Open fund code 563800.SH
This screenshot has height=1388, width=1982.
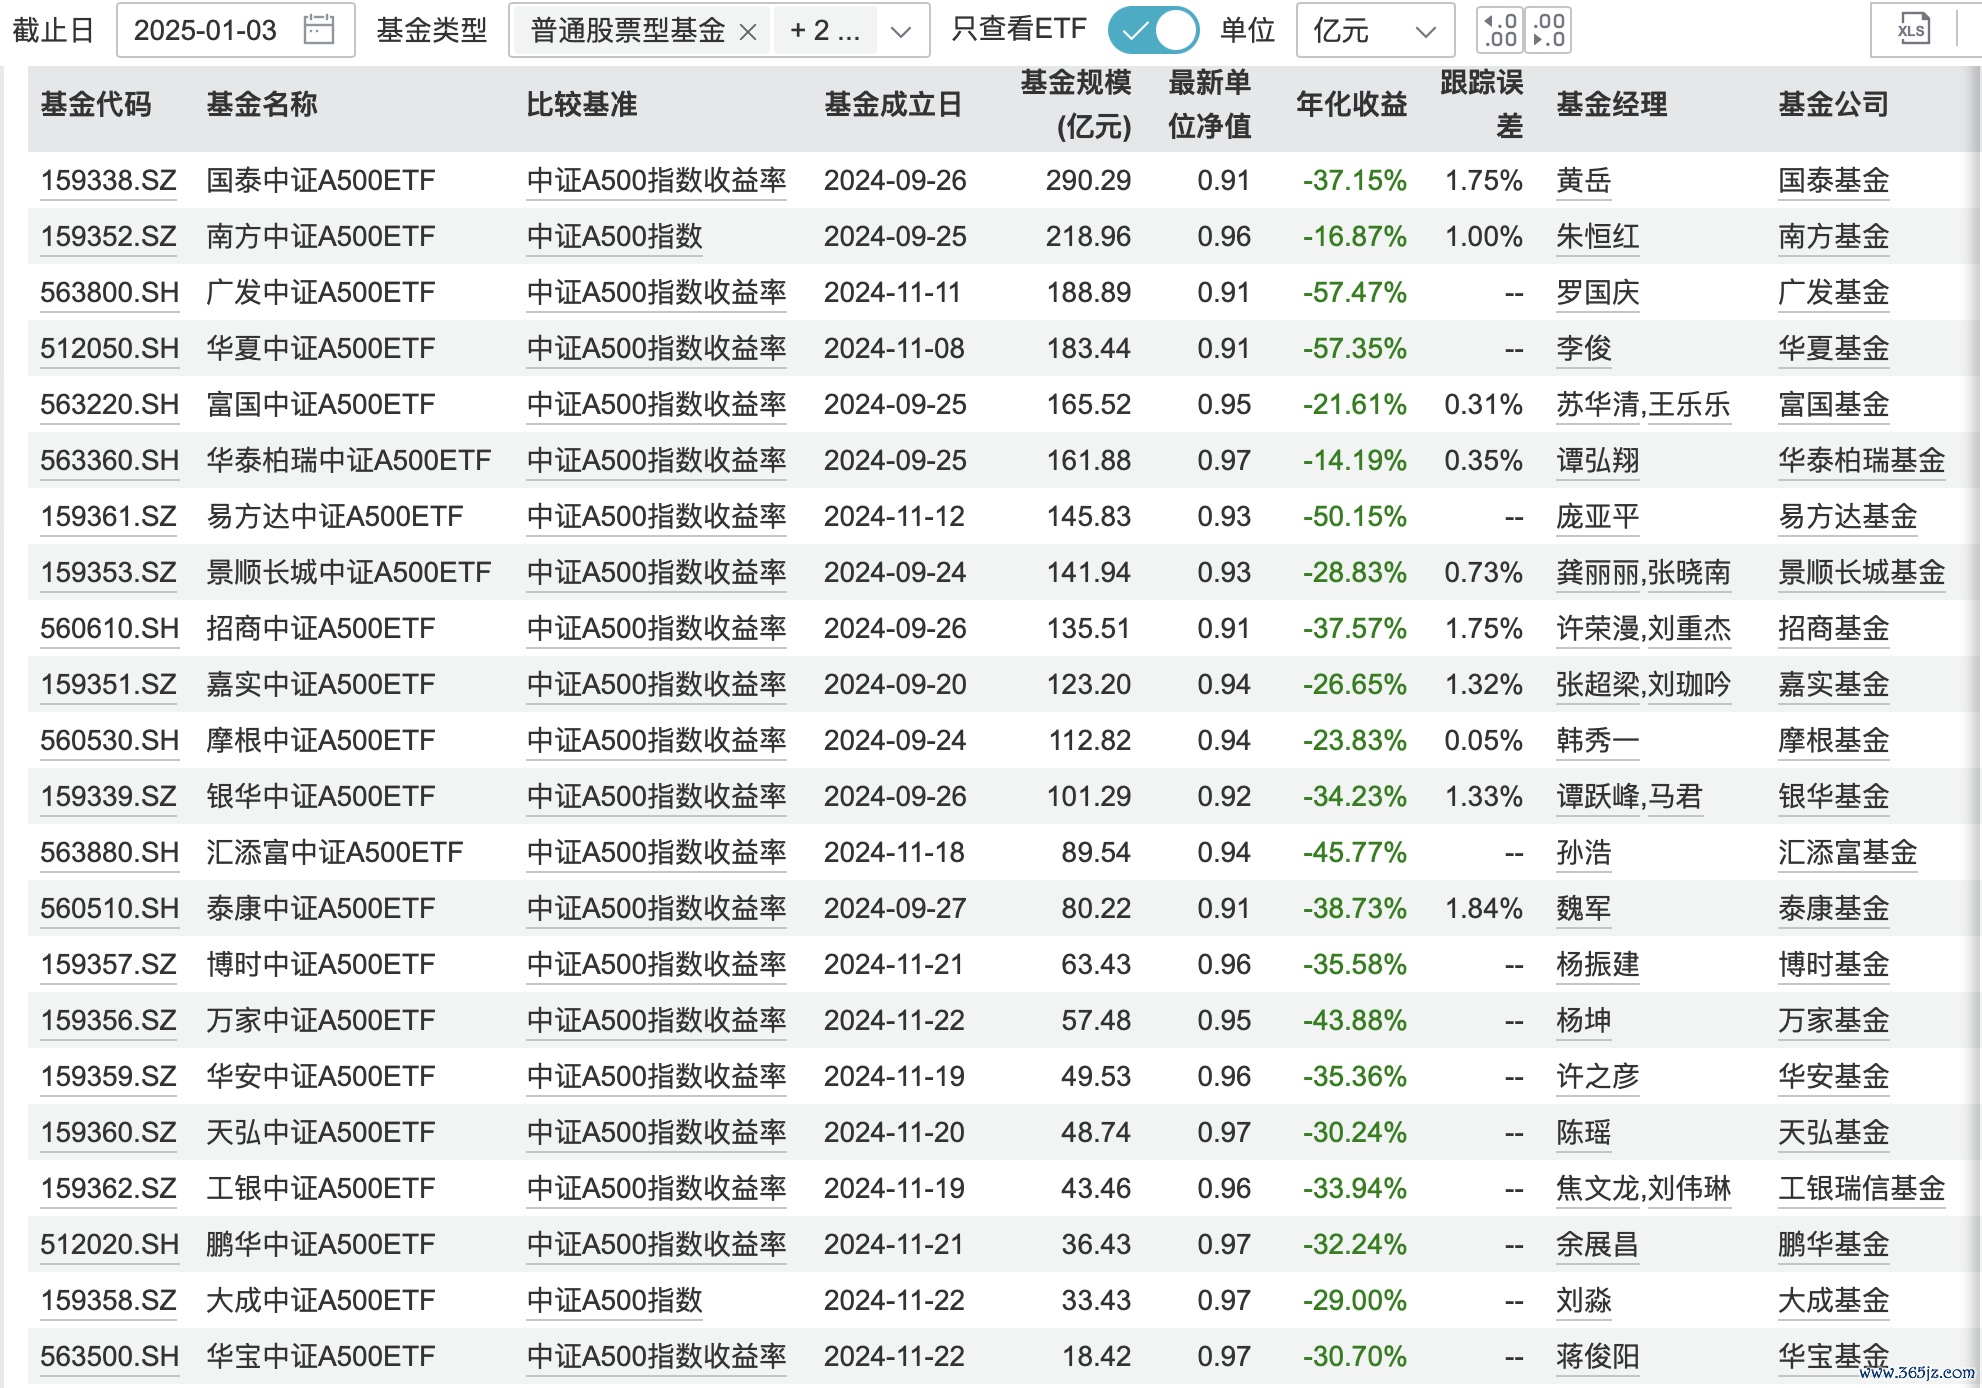[x=109, y=293]
